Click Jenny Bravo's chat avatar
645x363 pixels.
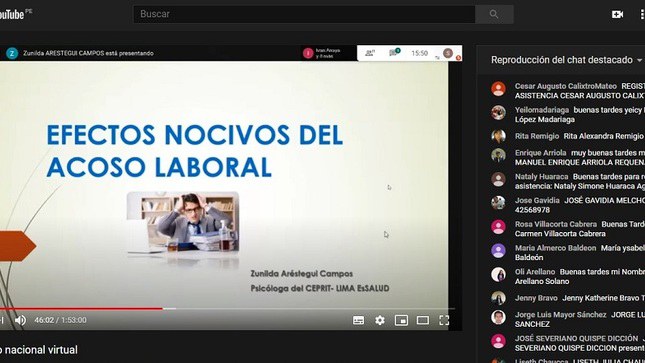click(498, 298)
